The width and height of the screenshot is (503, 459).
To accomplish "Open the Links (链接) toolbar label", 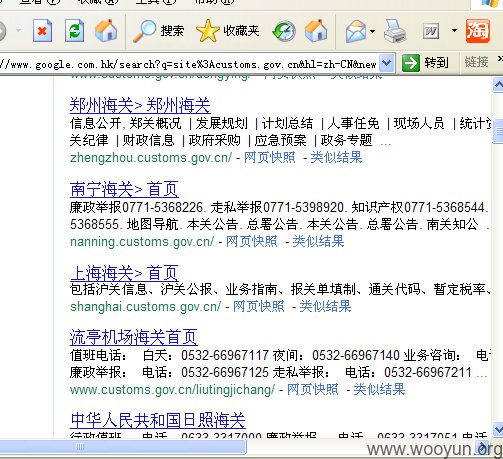I will tap(476, 62).
